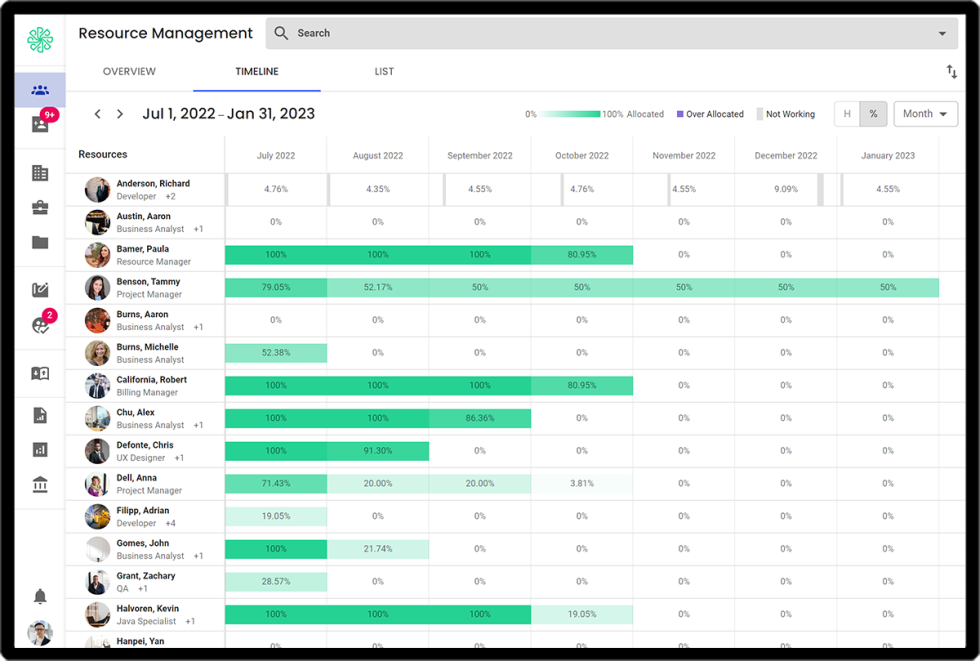Open the Month view dropdown
The image size is (980, 661).
tap(925, 114)
